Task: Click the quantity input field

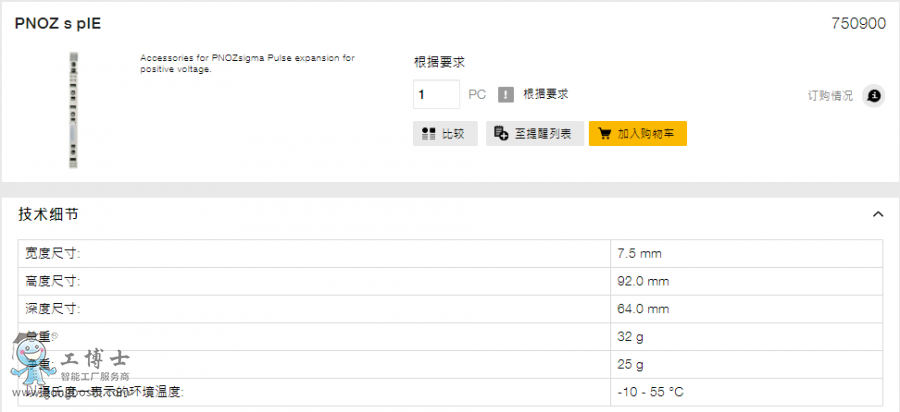Action: tap(436, 94)
